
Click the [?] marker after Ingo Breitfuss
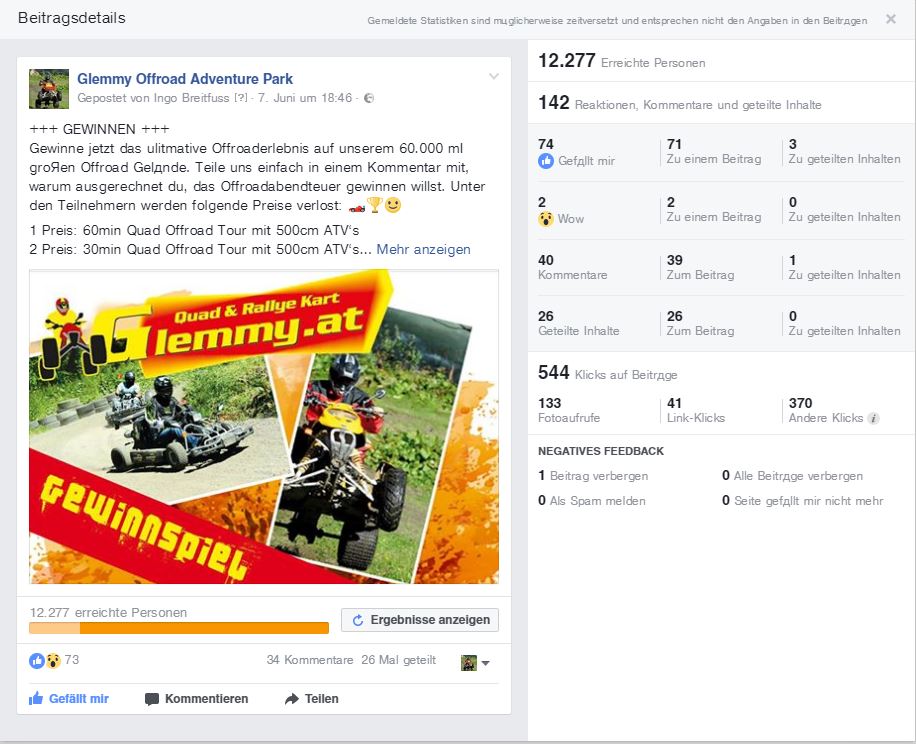tap(240, 98)
